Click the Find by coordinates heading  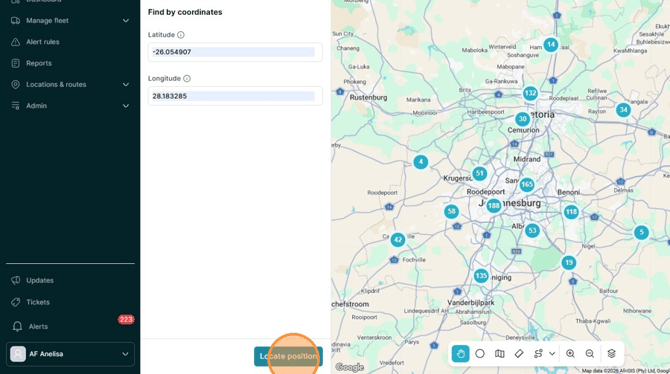185,12
